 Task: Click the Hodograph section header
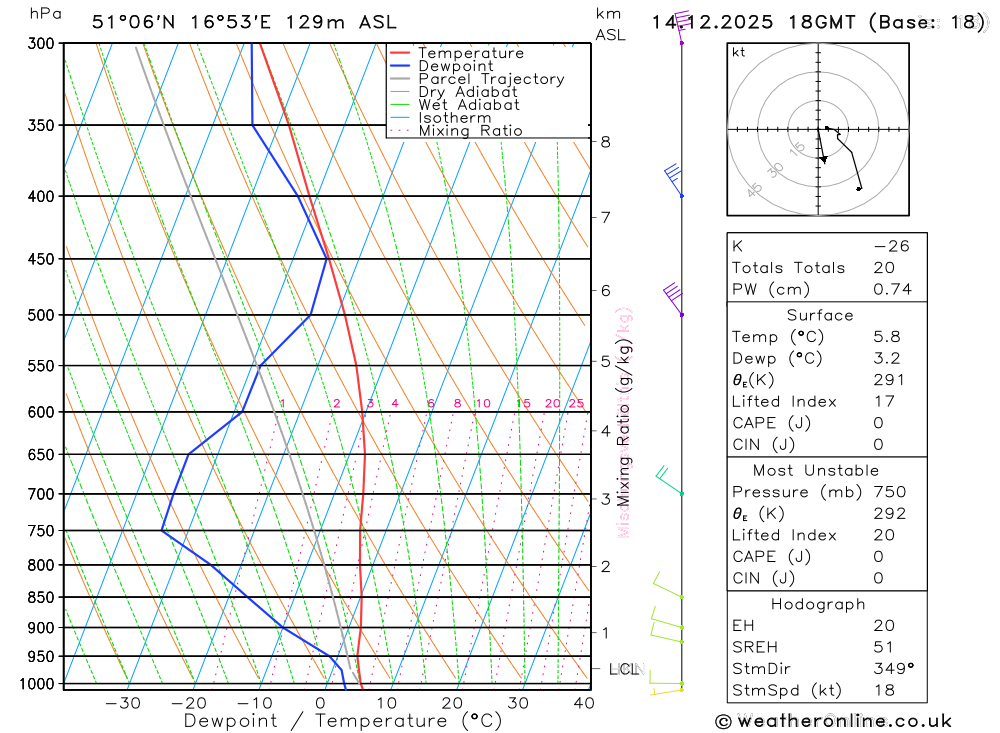click(x=818, y=604)
